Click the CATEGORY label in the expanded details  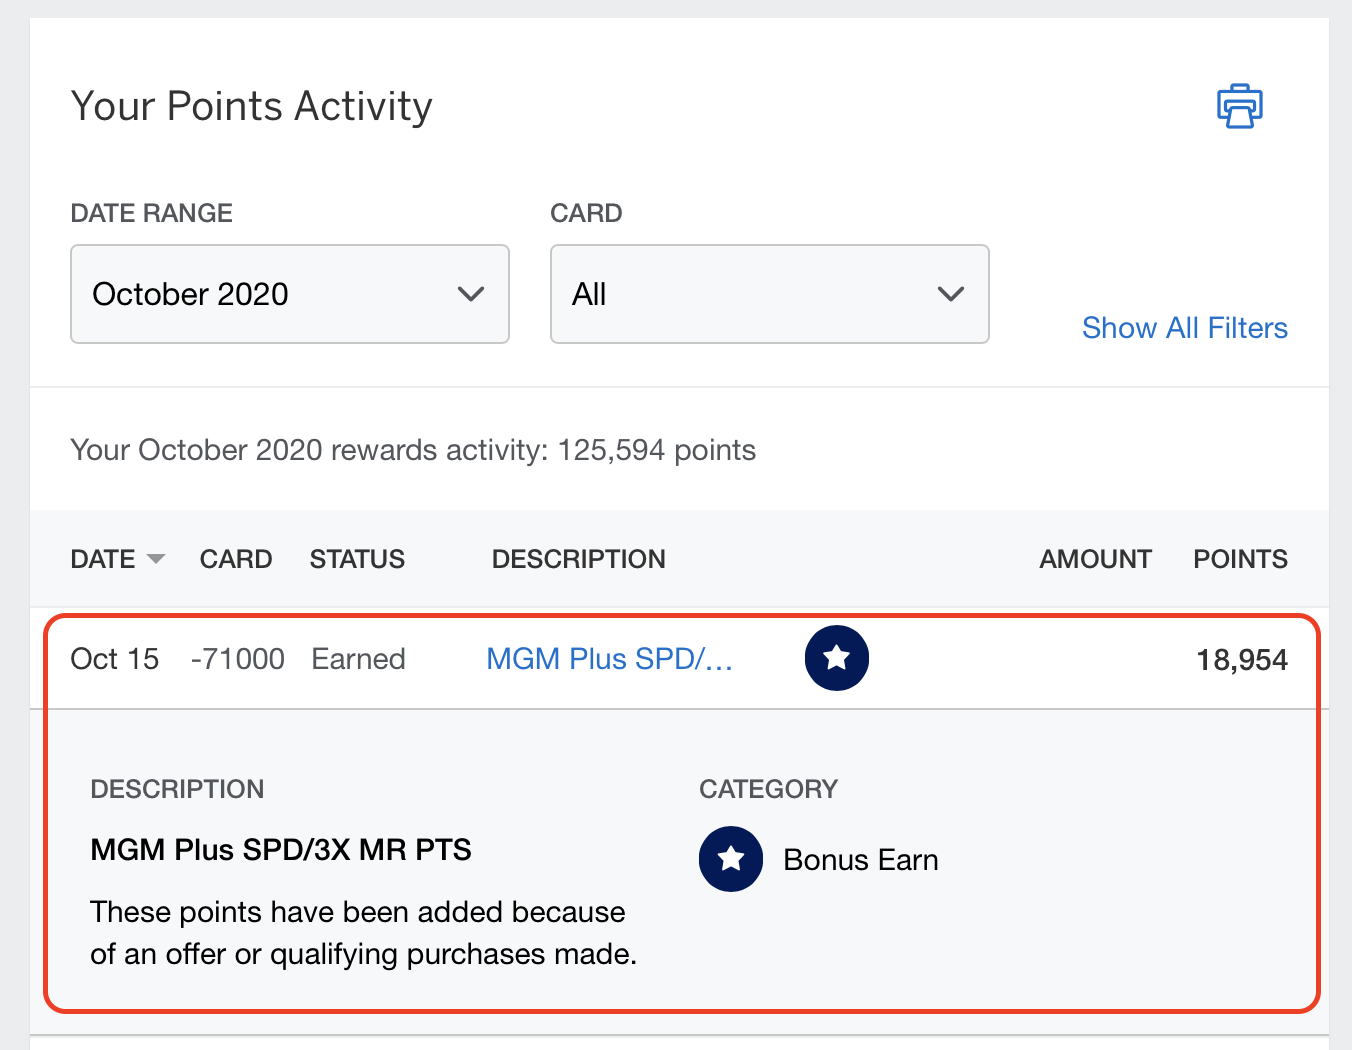coord(769,789)
